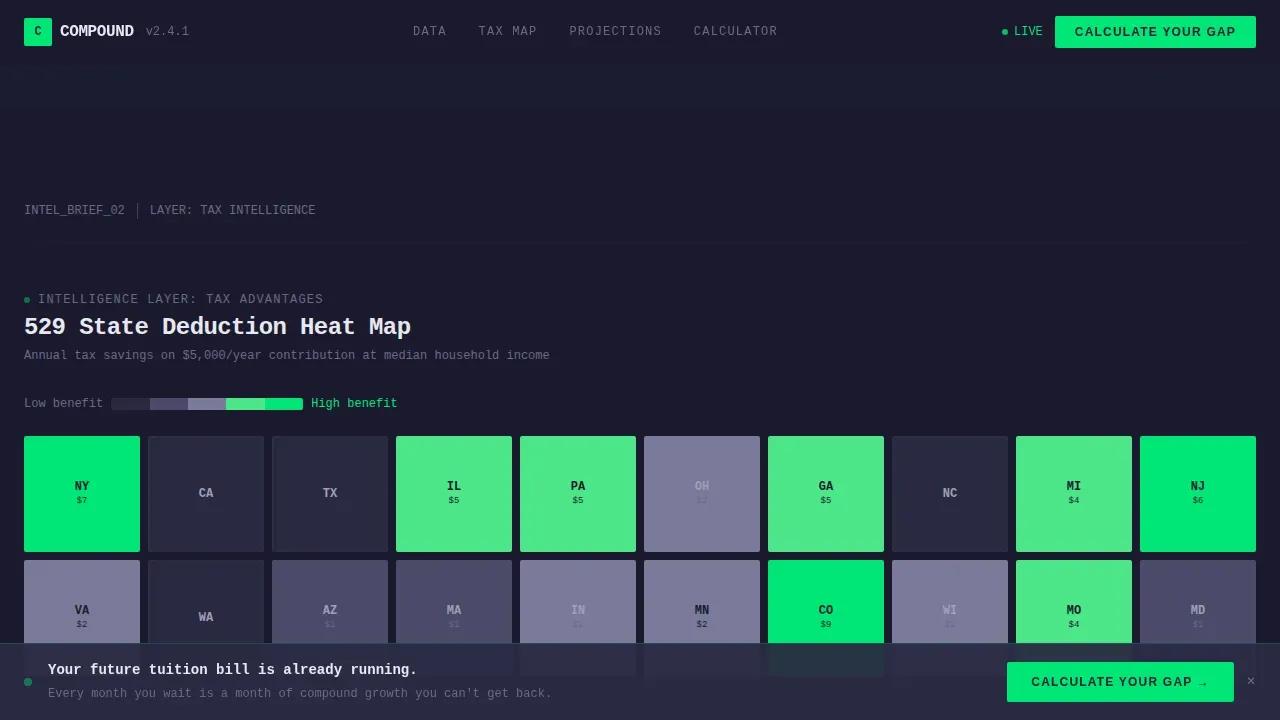Click the INTEL_BRIEF_02 label
1280x720 pixels.
(74, 211)
